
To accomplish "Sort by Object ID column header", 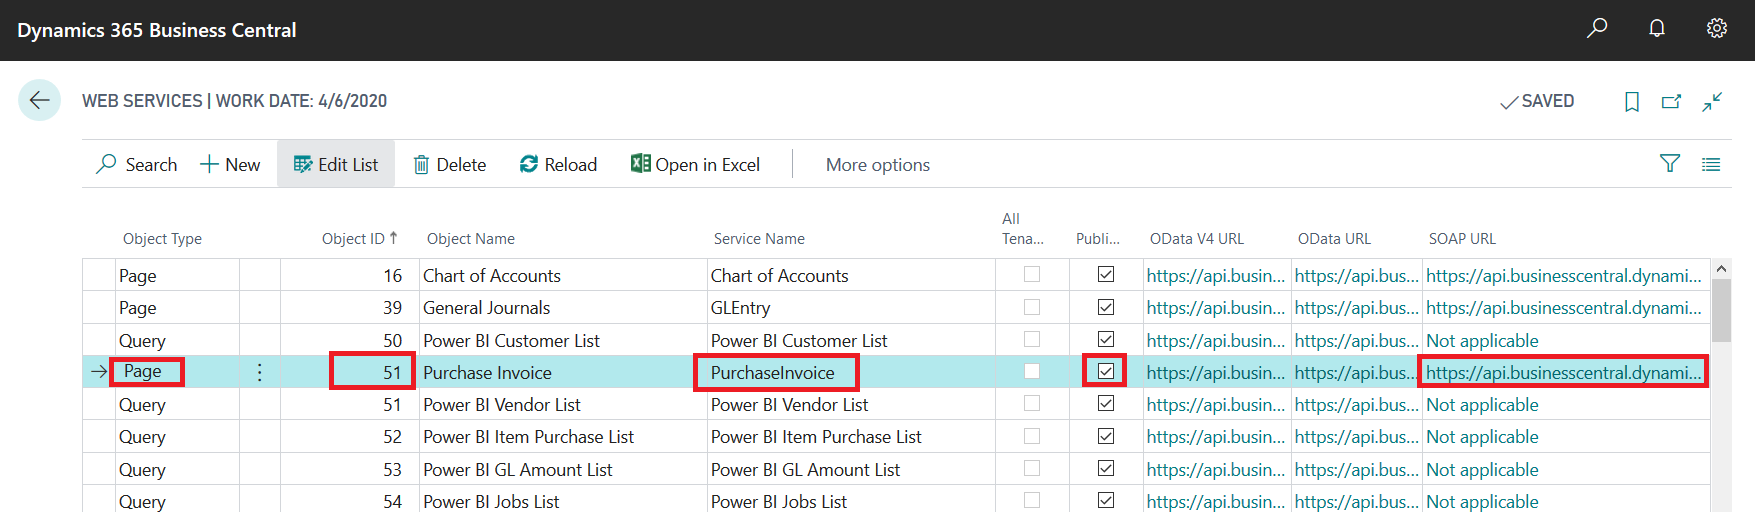I will click(360, 238).
